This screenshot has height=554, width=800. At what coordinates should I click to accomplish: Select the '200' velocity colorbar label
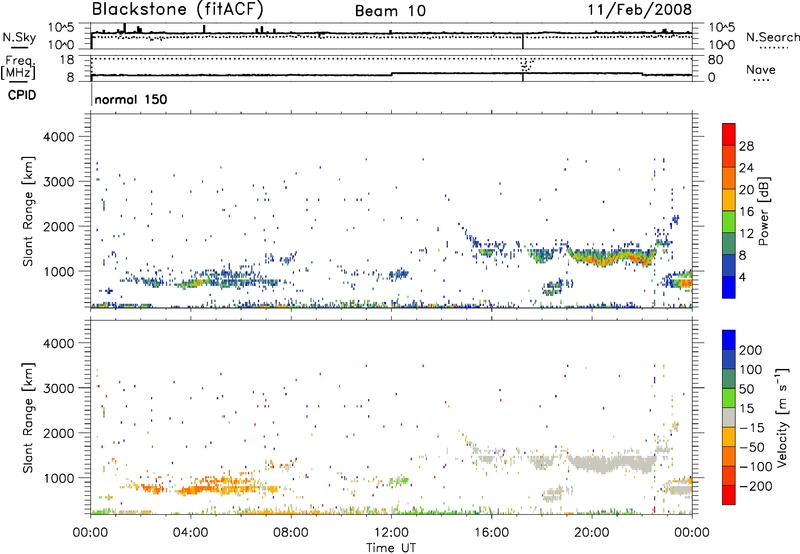point(751,350)
